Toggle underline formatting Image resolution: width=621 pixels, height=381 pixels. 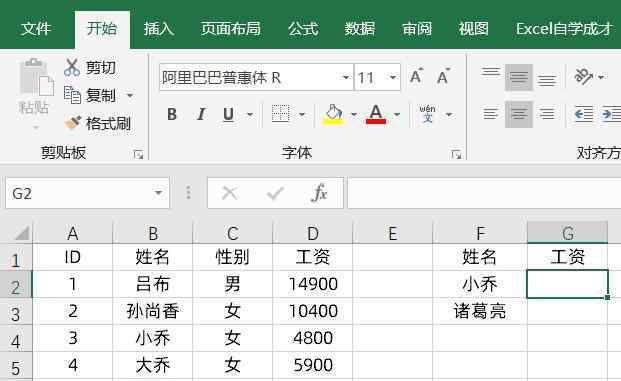click(x=228, y=114)
